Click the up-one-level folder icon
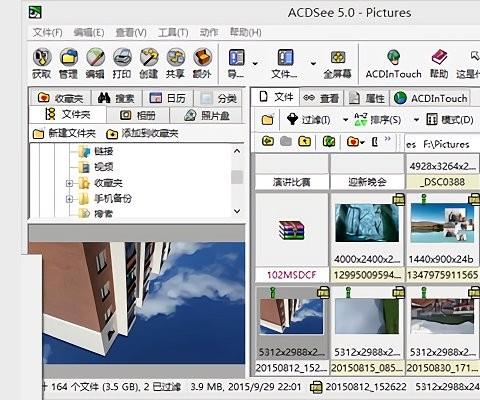This screenshot has height=400, width=480. [304, 142]
